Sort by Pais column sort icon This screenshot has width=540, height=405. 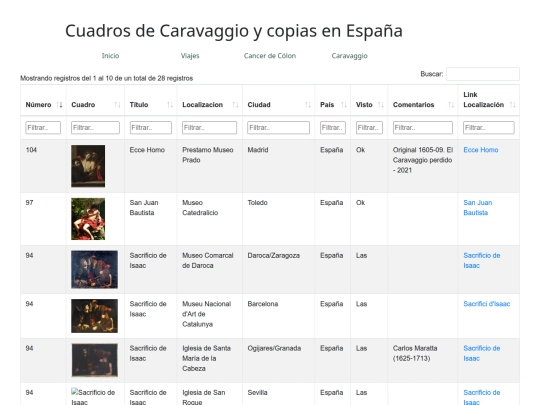(x=344, y=105)
